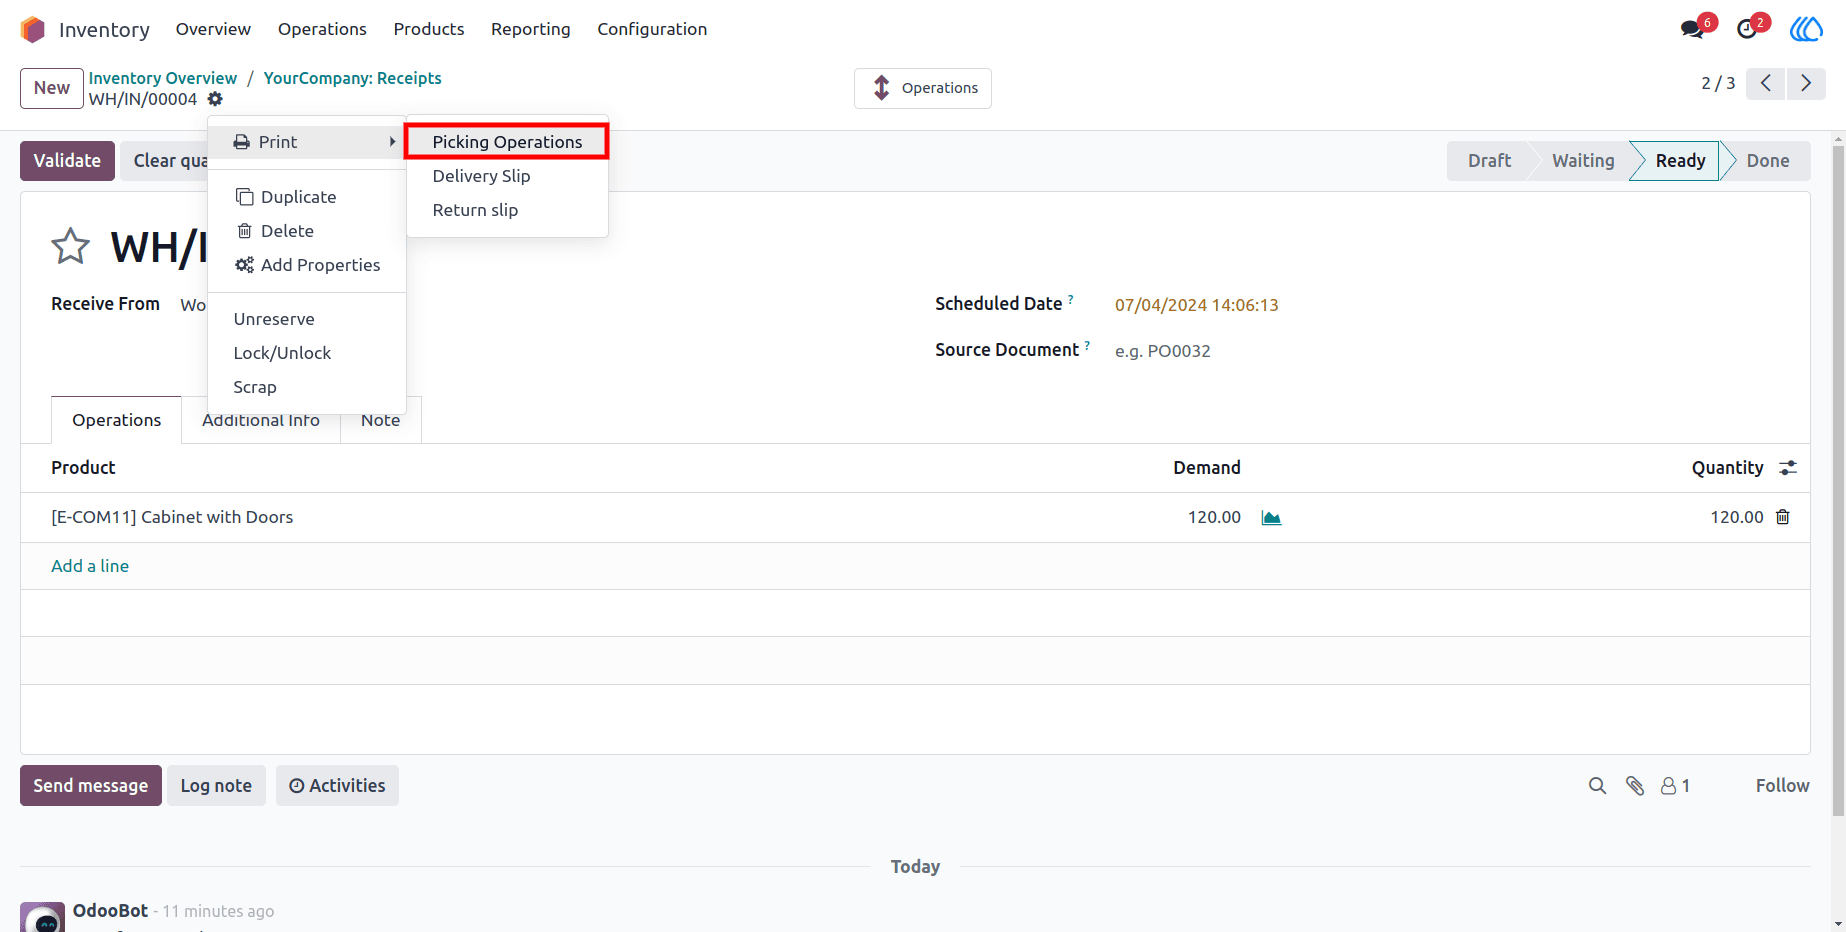
Task: Click OdooBot avatar in chatter
Action: pos(42,916)
